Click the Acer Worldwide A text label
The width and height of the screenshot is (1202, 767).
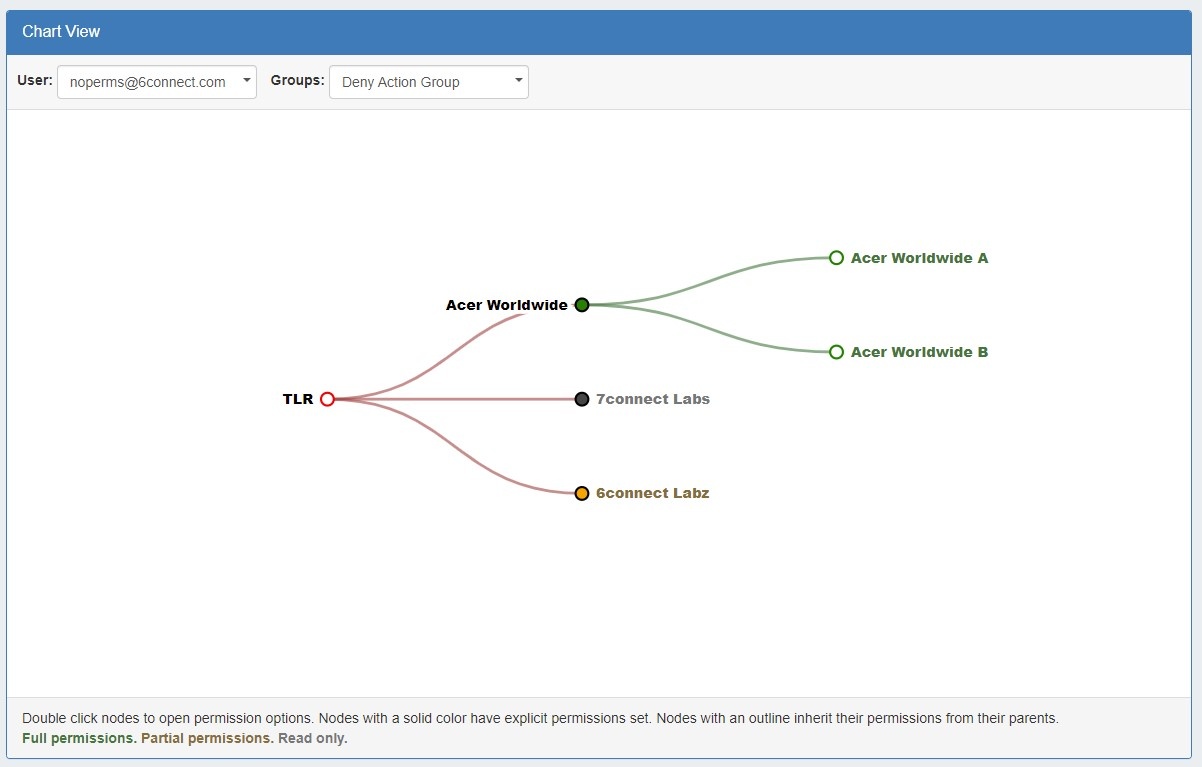tap(919, 258)
